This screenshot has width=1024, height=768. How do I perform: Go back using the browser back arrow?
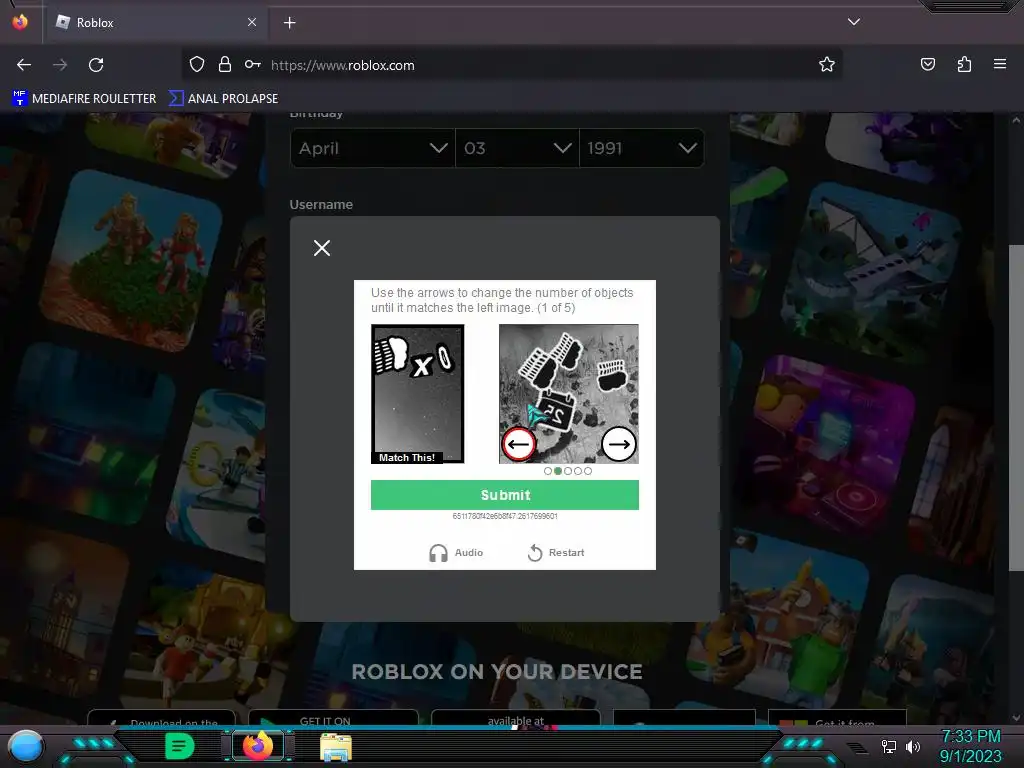point(24,65)
